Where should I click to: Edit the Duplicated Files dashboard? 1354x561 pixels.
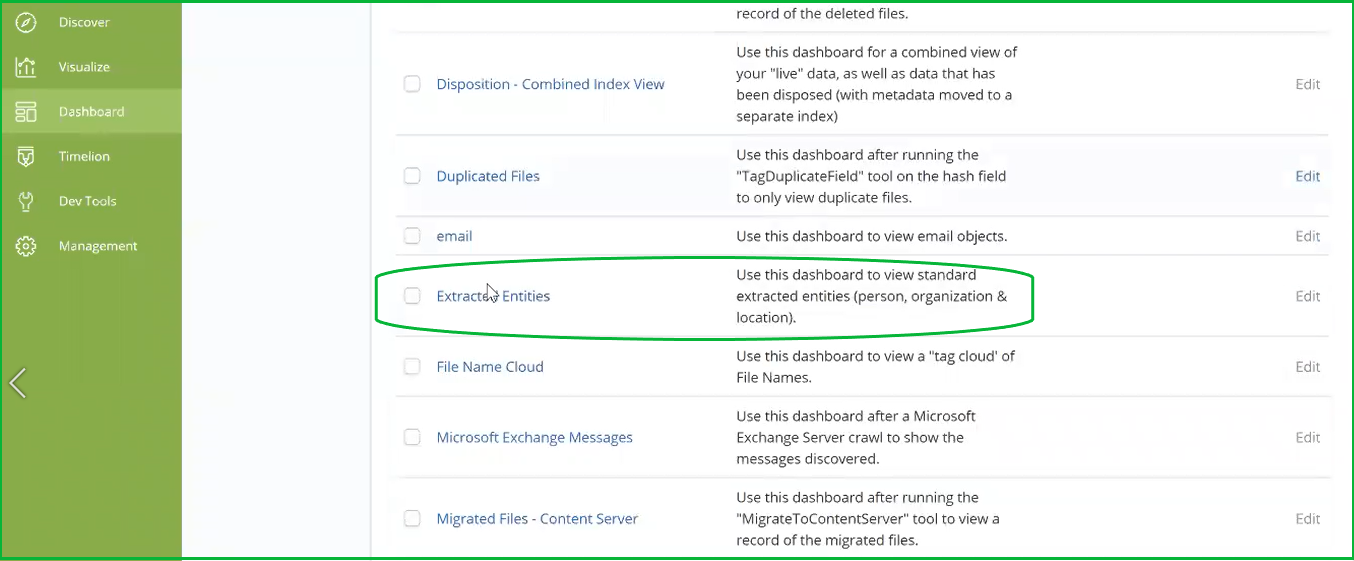point(1308,176)
